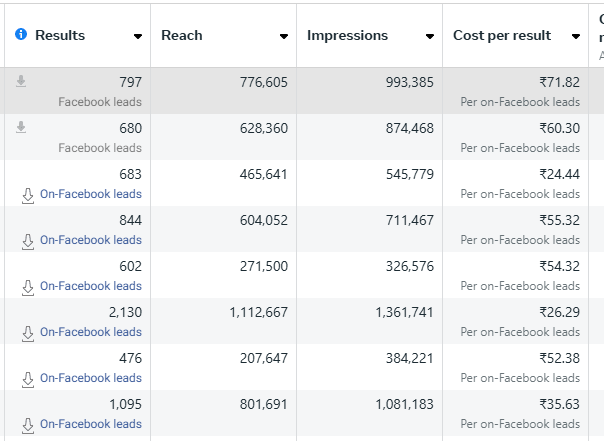Sort by the Reach column header label
The width and height of the screenshot is (604, 441).
[x=181, y=35]
